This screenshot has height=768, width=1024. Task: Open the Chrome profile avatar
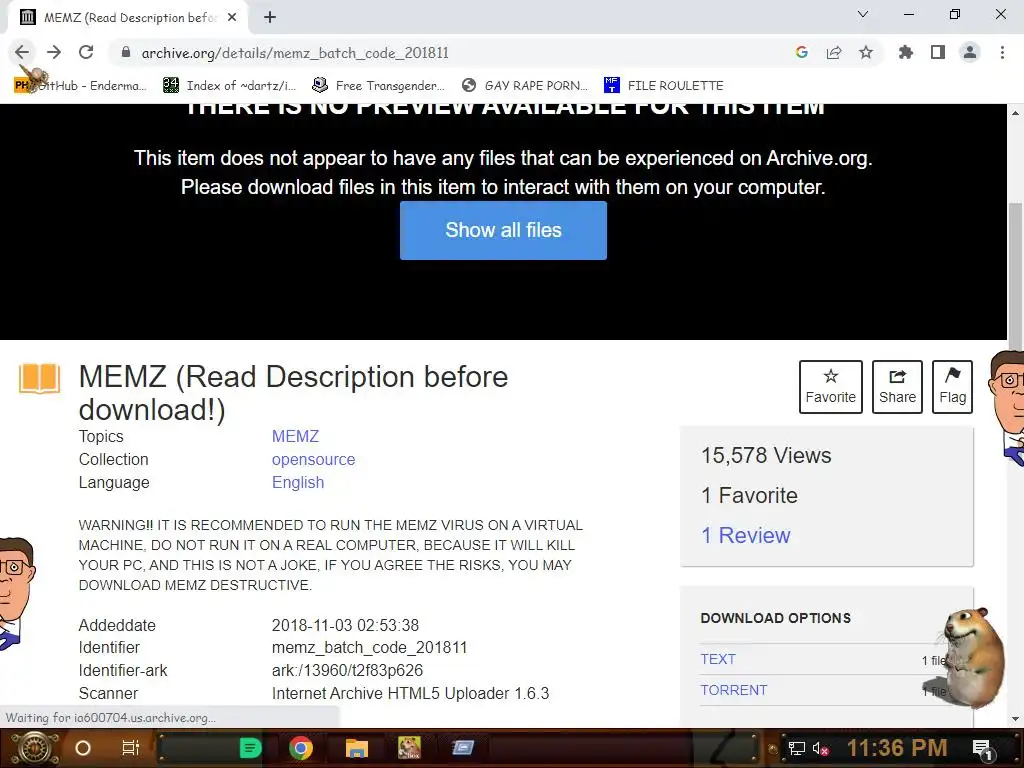970,52
